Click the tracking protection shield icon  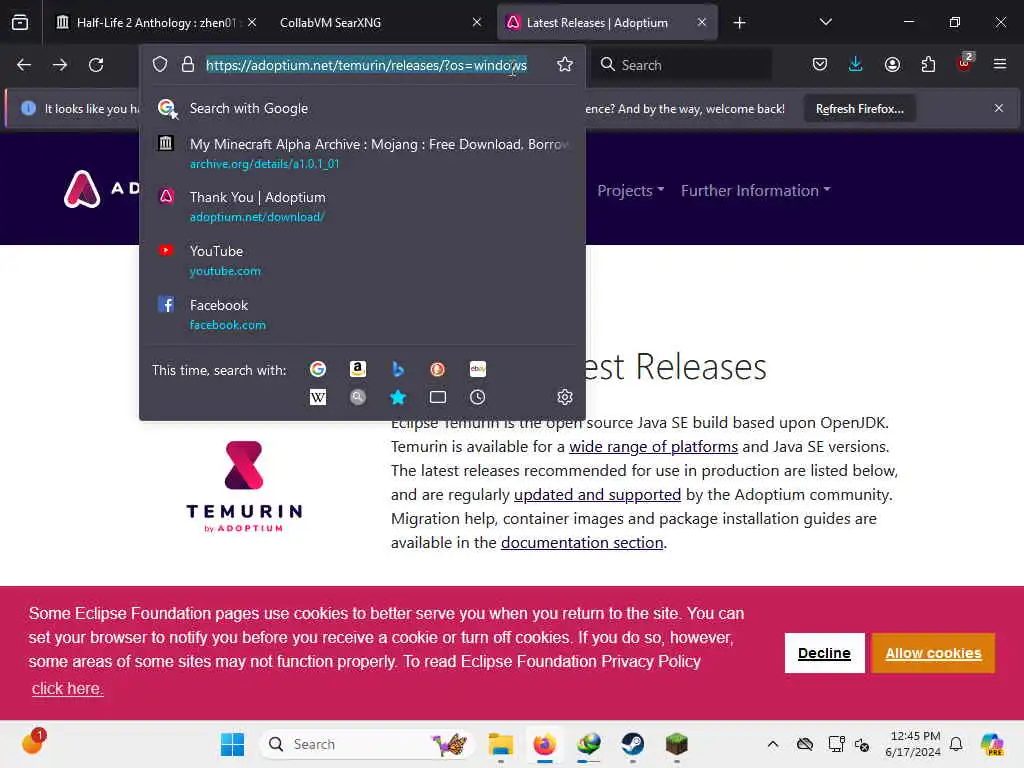tap(160, 65)
